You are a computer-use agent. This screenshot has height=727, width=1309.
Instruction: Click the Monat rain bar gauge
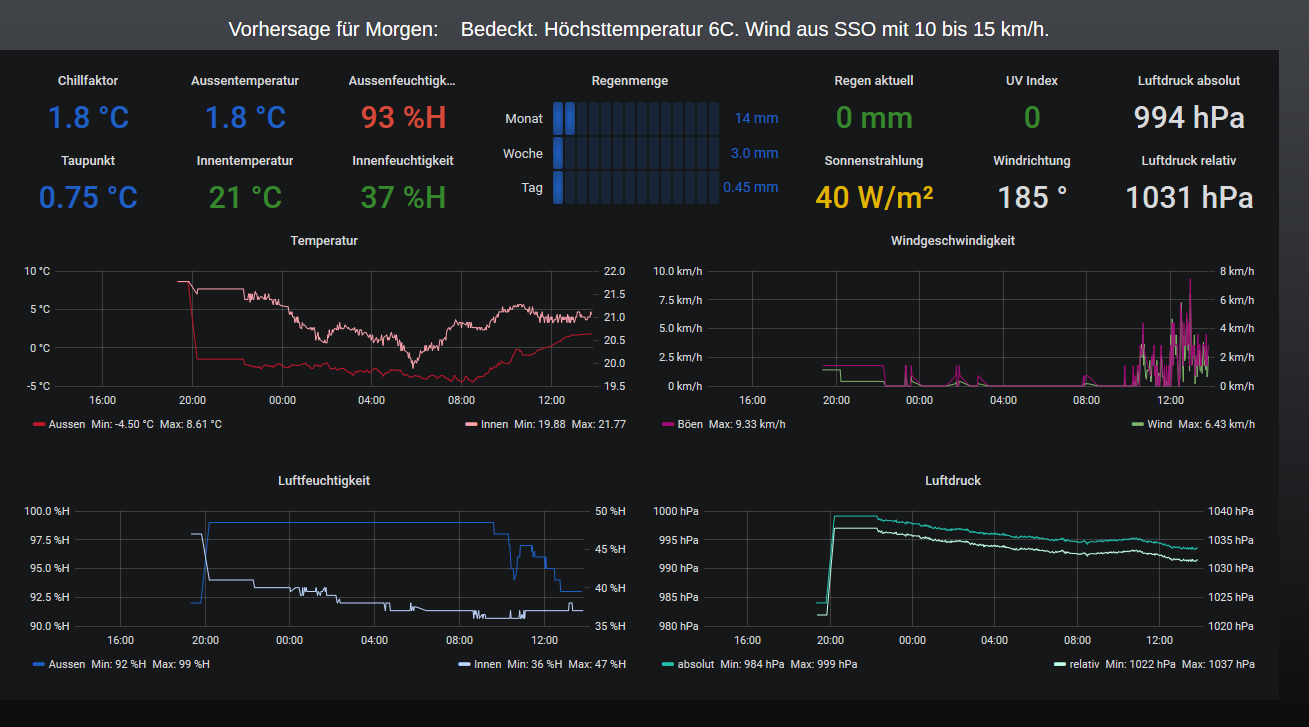(x=636, y=118)
